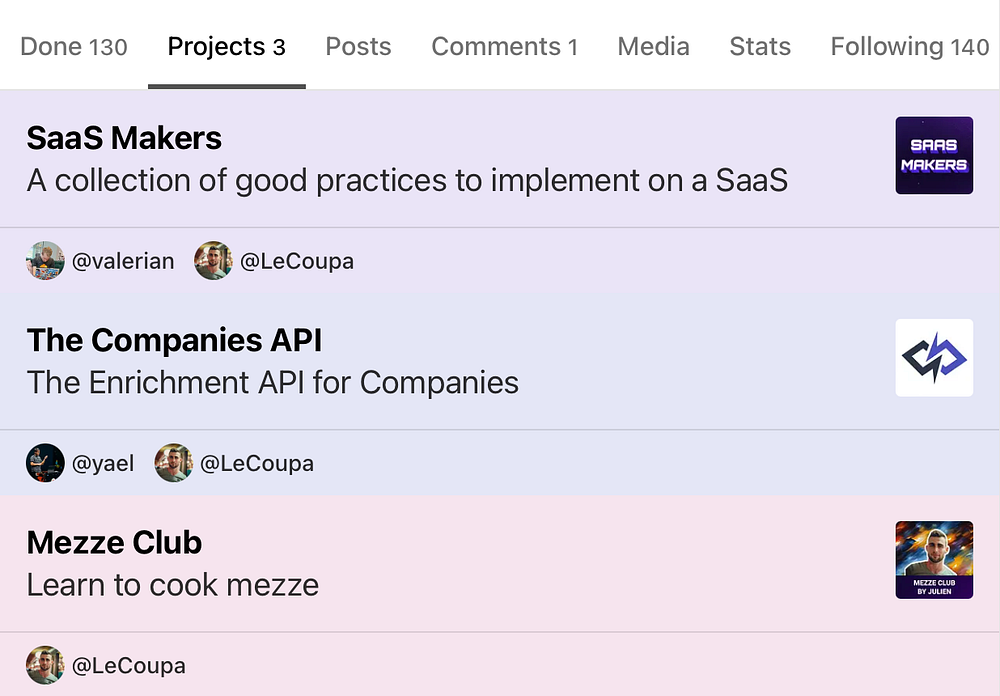View the Stats tab
The image size is (1000, 696).
coord(760,47)
